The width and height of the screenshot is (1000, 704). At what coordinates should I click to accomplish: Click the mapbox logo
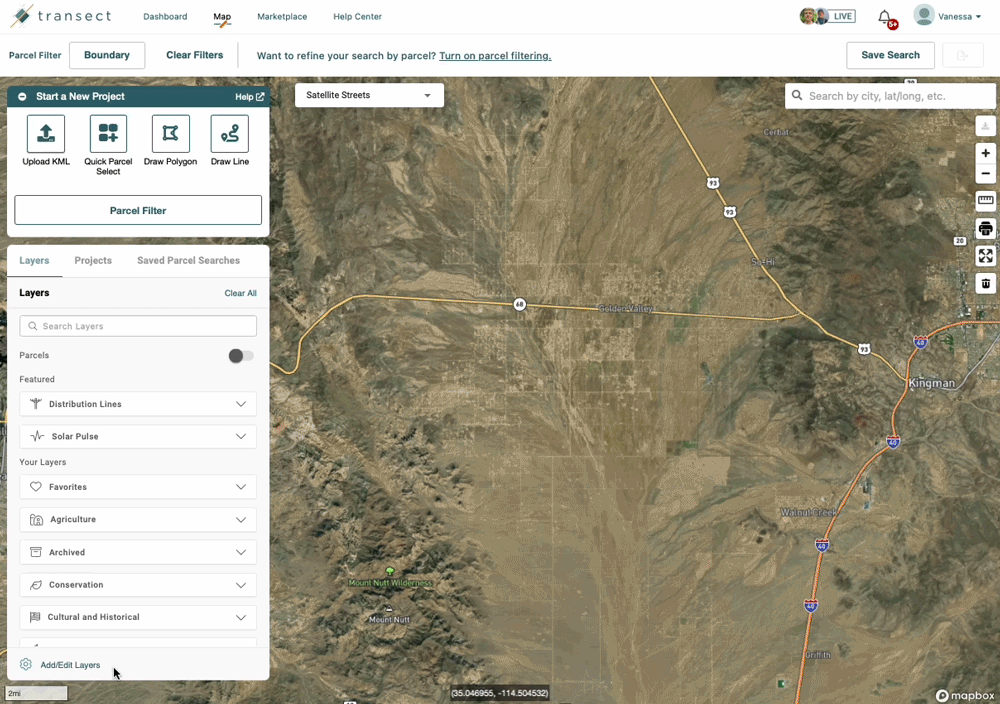click(965, 696)
